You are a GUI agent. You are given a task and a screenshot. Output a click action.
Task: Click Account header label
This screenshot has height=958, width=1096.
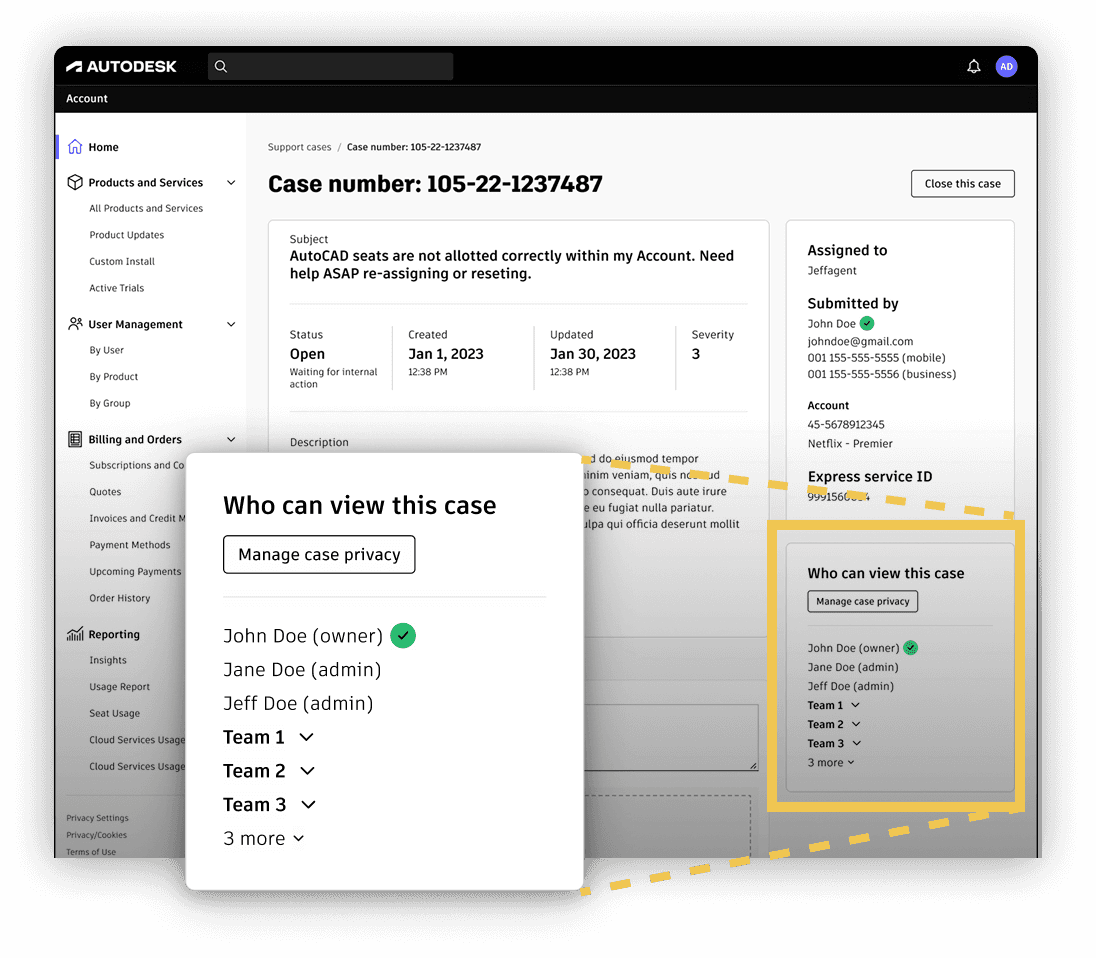pyautogui.click(x=87, y=99)
